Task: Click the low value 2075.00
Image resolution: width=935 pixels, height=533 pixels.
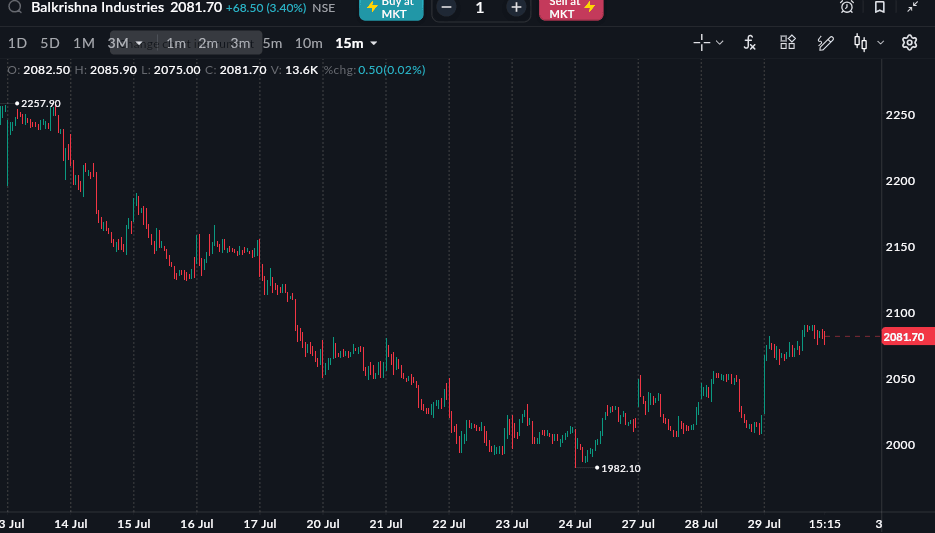Action: pyautogui.click(x=177, y=70)
